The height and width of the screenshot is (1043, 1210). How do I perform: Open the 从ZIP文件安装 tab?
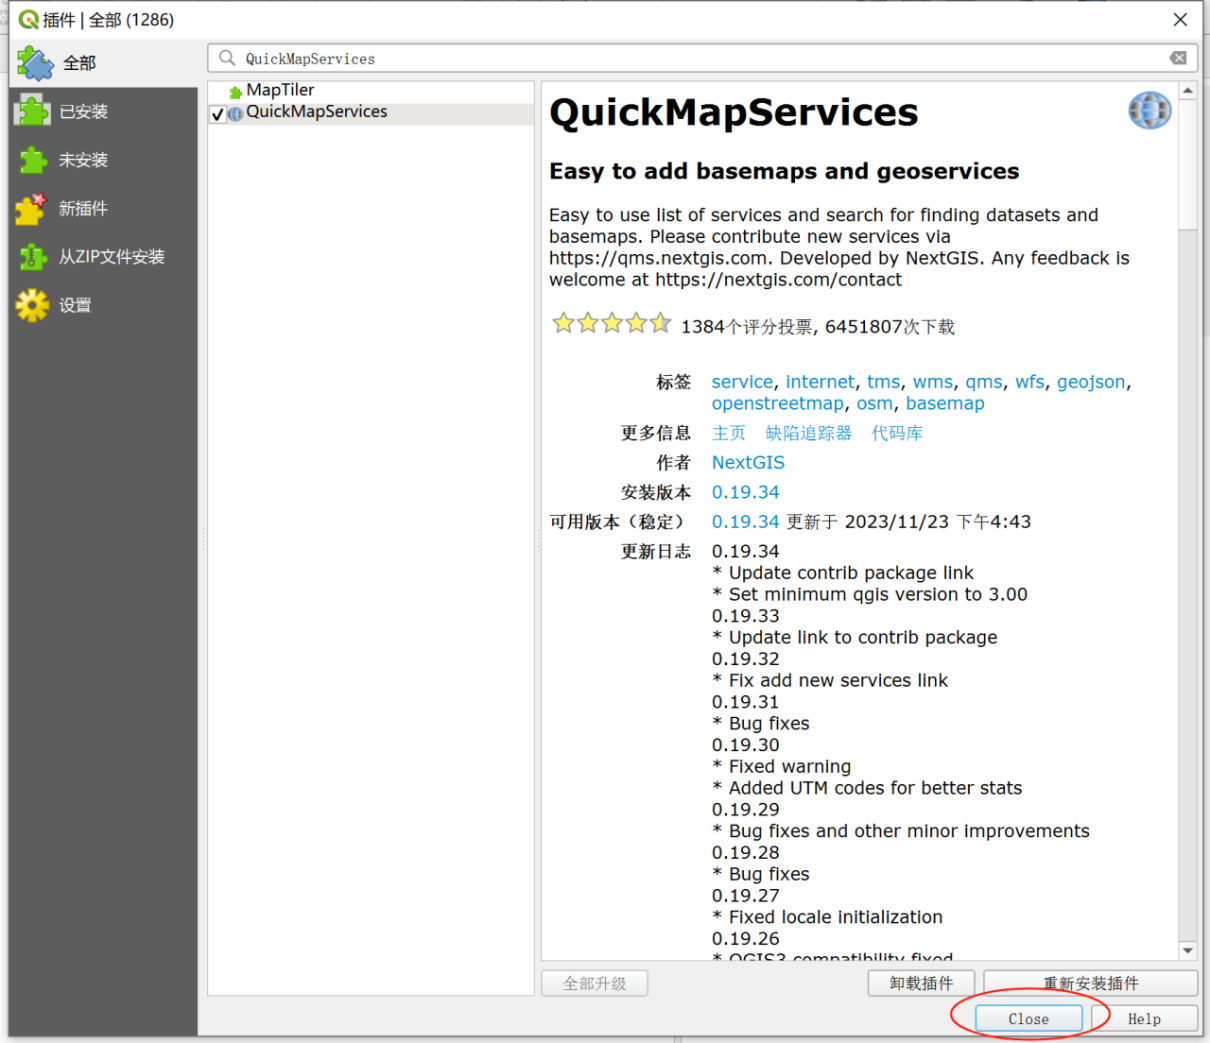coord(103,257)
